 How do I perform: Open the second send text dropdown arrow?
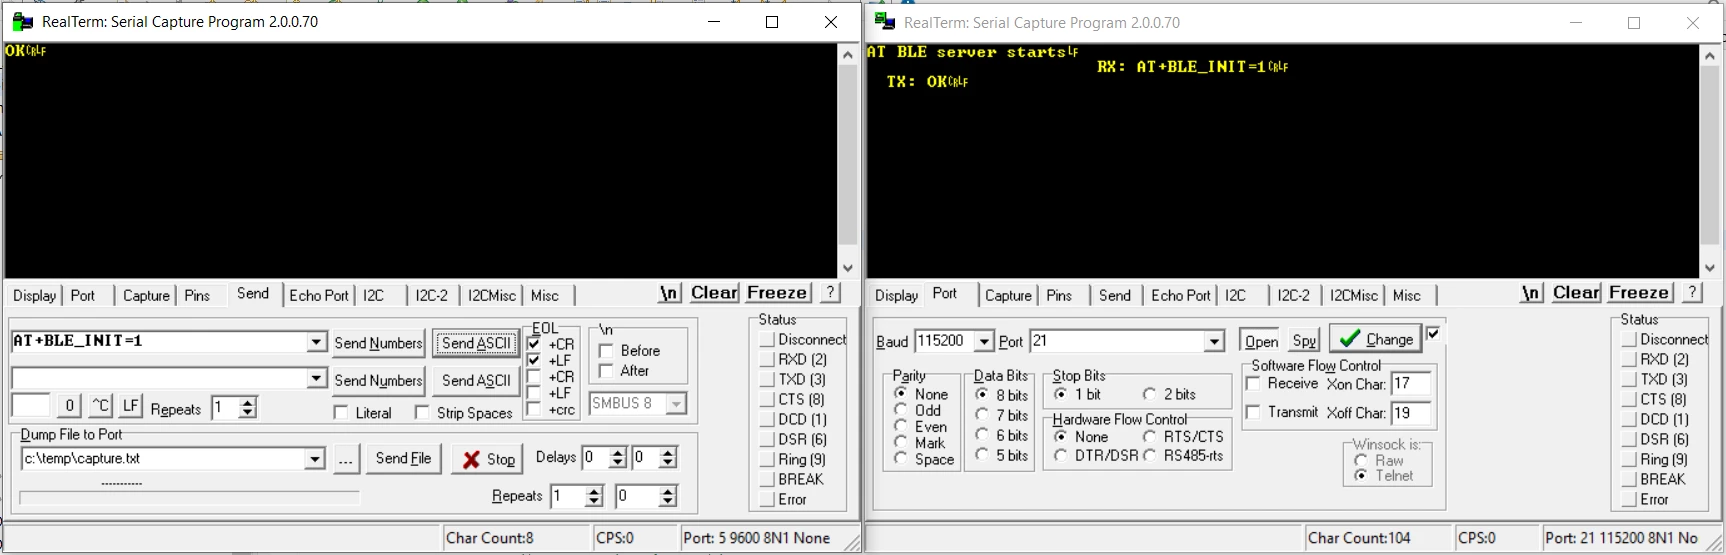tap(316, 378)
